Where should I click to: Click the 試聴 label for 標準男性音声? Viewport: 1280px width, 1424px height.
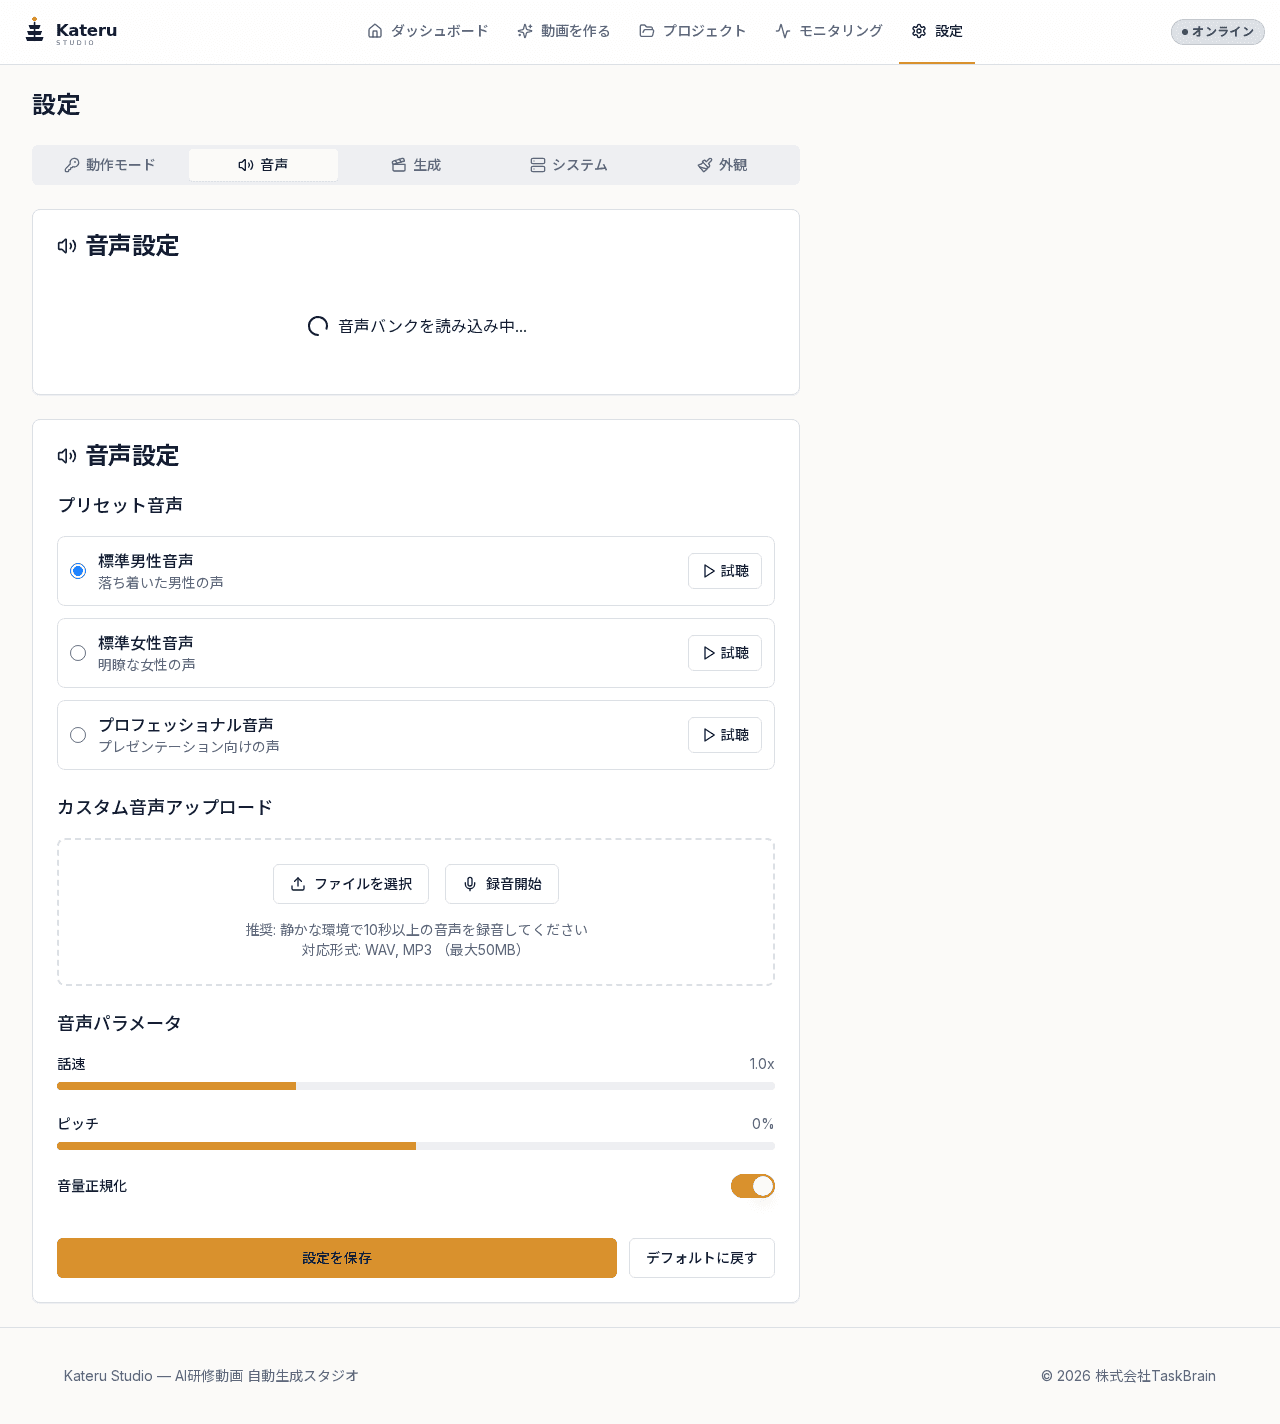click(735, 571)
